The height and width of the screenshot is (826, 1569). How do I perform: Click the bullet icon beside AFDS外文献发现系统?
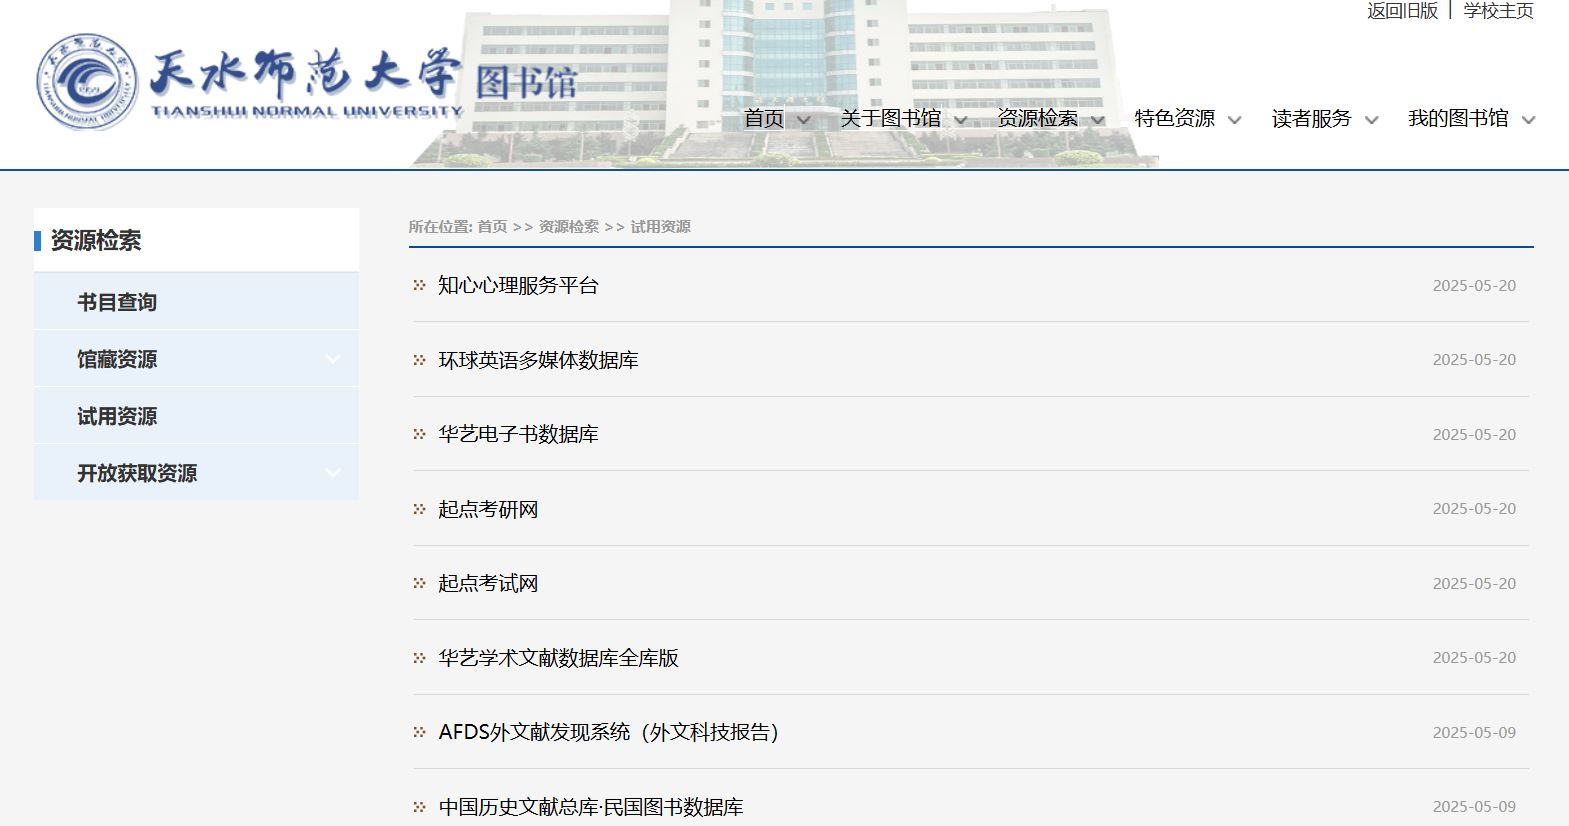coord(420,733)
